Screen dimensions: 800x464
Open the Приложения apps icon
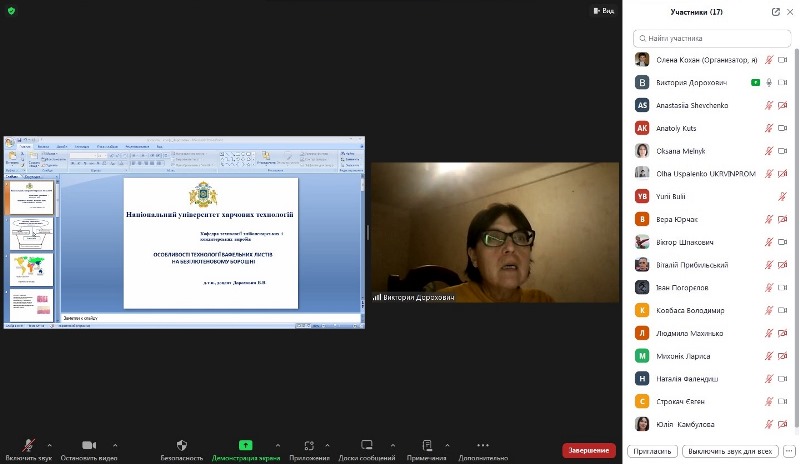309,445
